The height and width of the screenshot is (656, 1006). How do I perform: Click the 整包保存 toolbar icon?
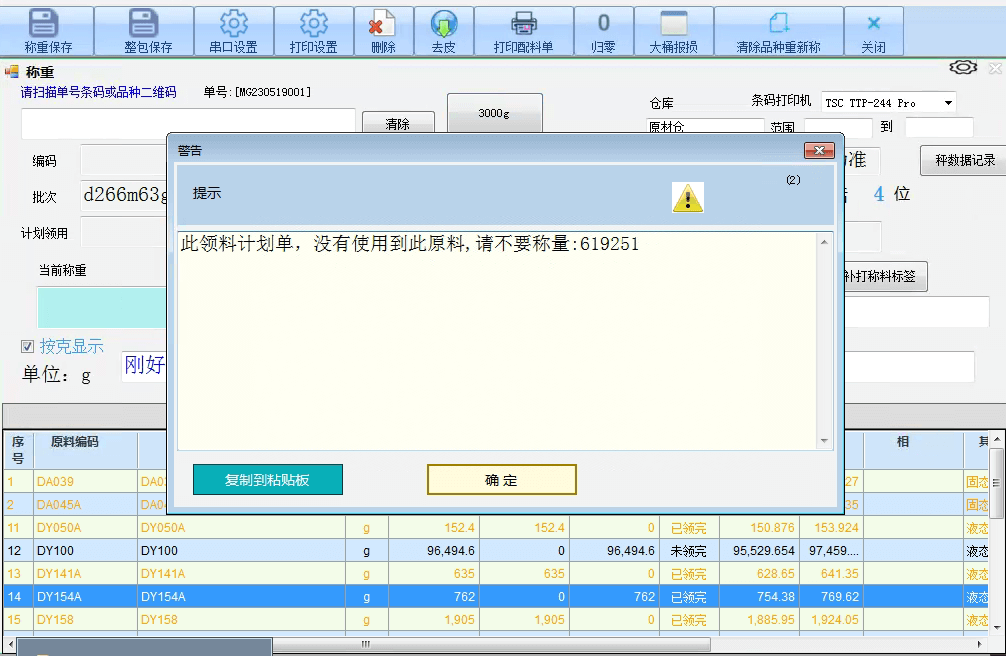pos(147,24)
